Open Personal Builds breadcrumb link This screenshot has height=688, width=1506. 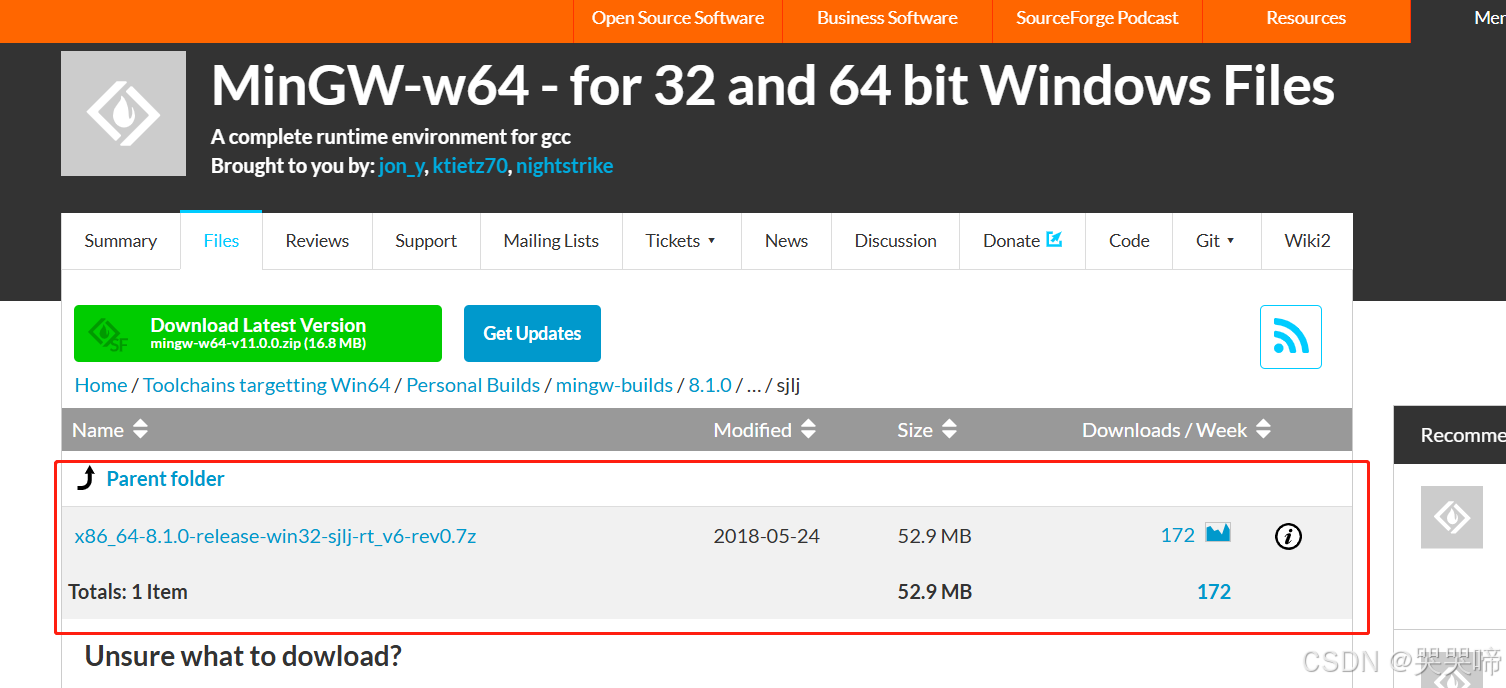[x=473, y=385]
